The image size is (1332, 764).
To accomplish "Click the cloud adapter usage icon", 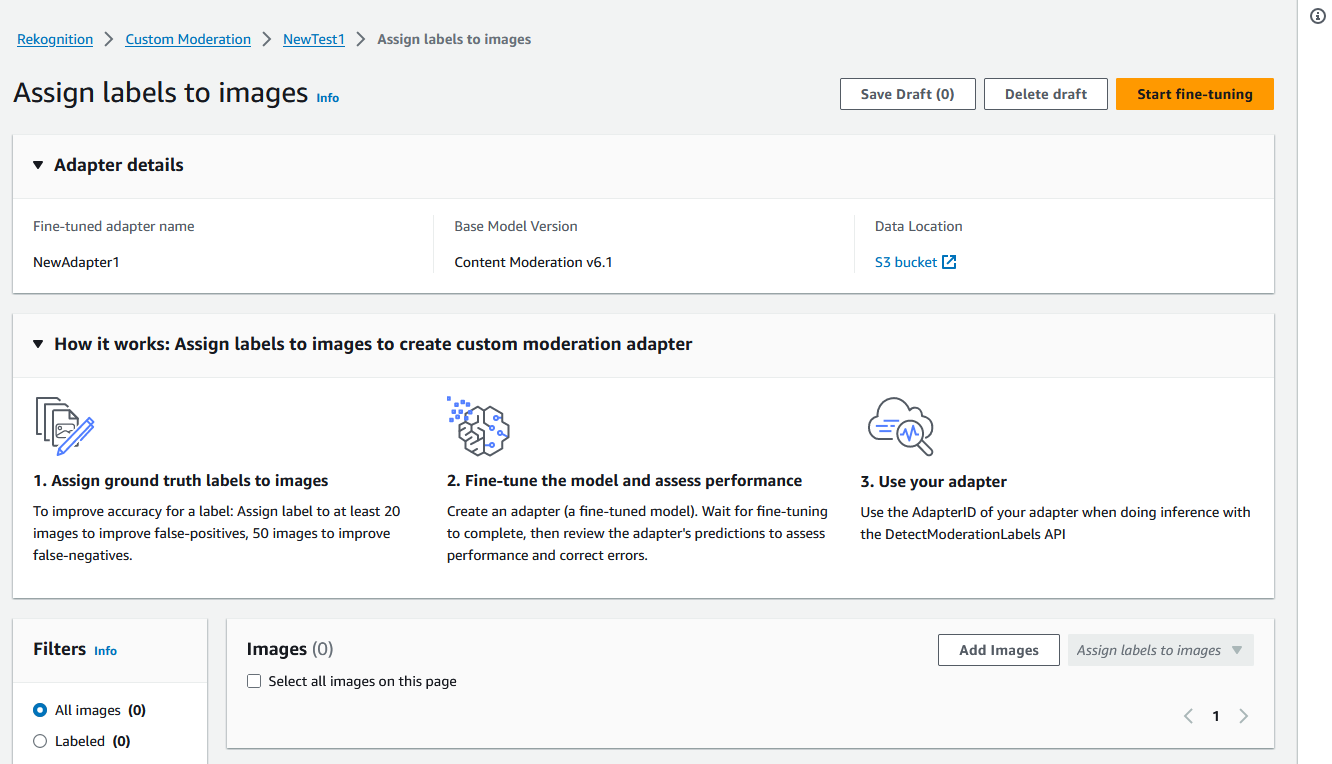I will (901, 426).
